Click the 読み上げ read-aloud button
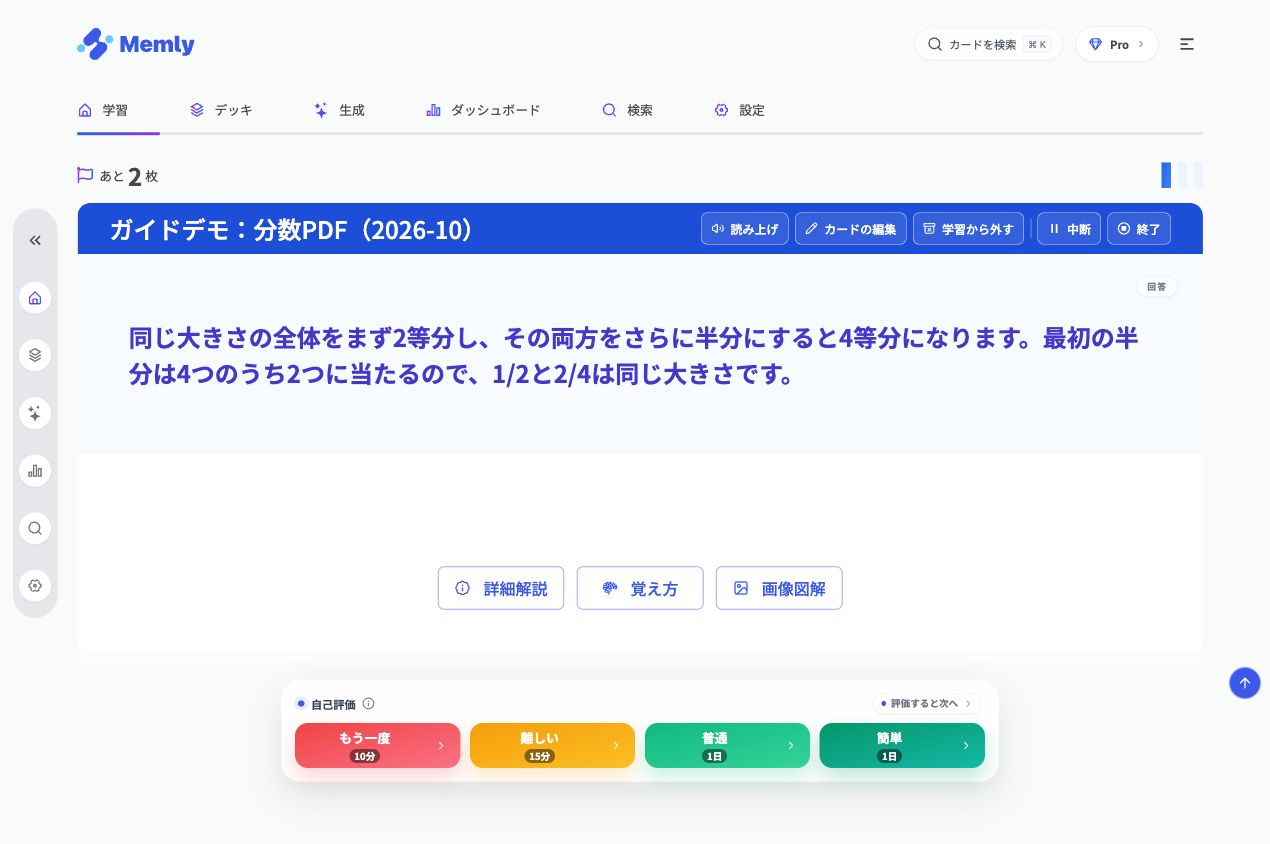1270x844 pixels. (745, 228)
